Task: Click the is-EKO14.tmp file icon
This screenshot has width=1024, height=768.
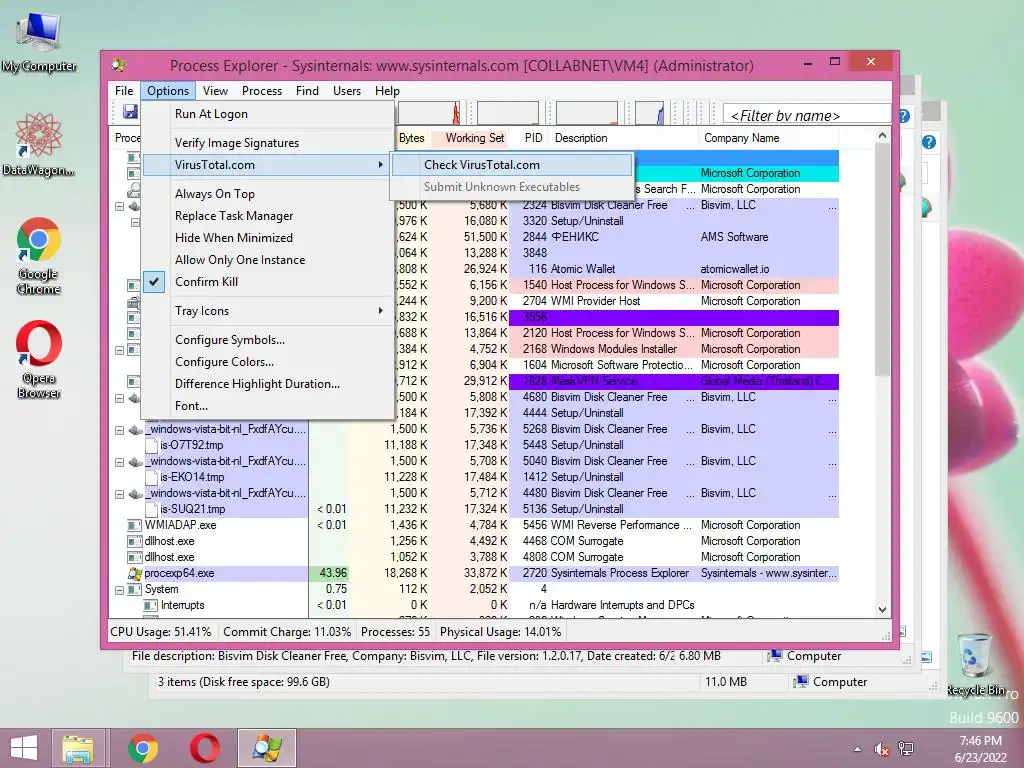Action: point(151,477)
